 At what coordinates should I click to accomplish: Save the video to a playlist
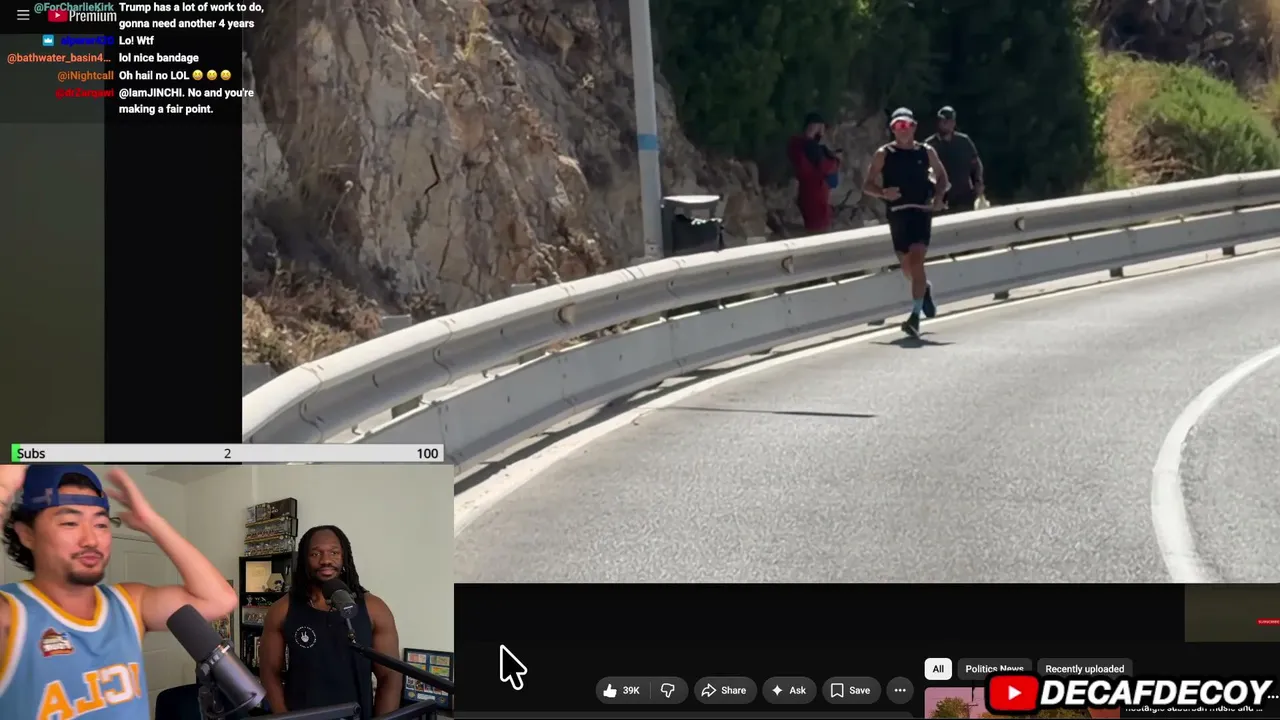[850, 690]
